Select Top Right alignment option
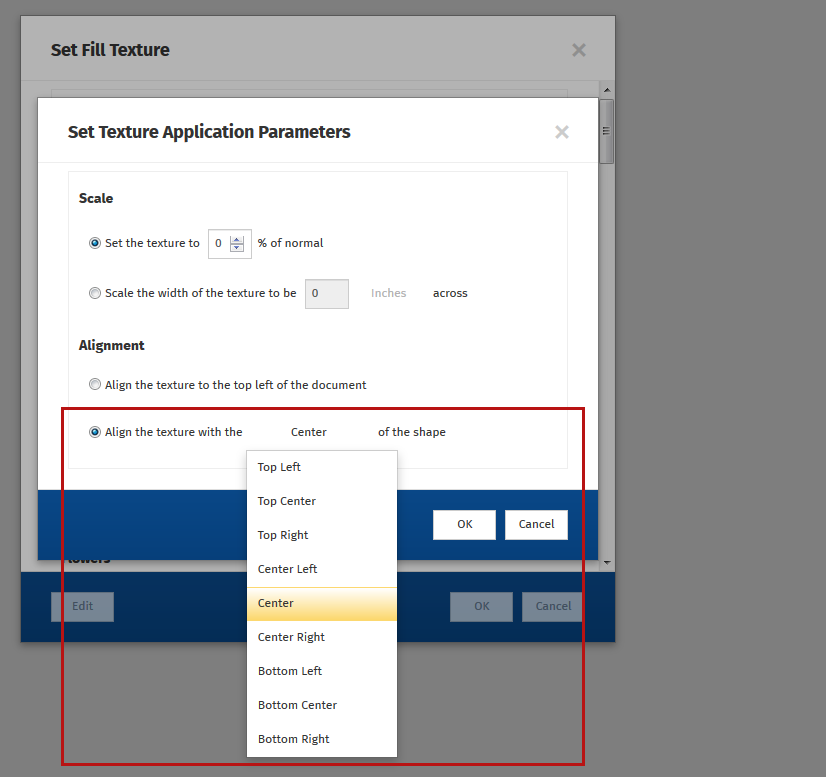This screenshot has width=826, height=777. (283, 535)
